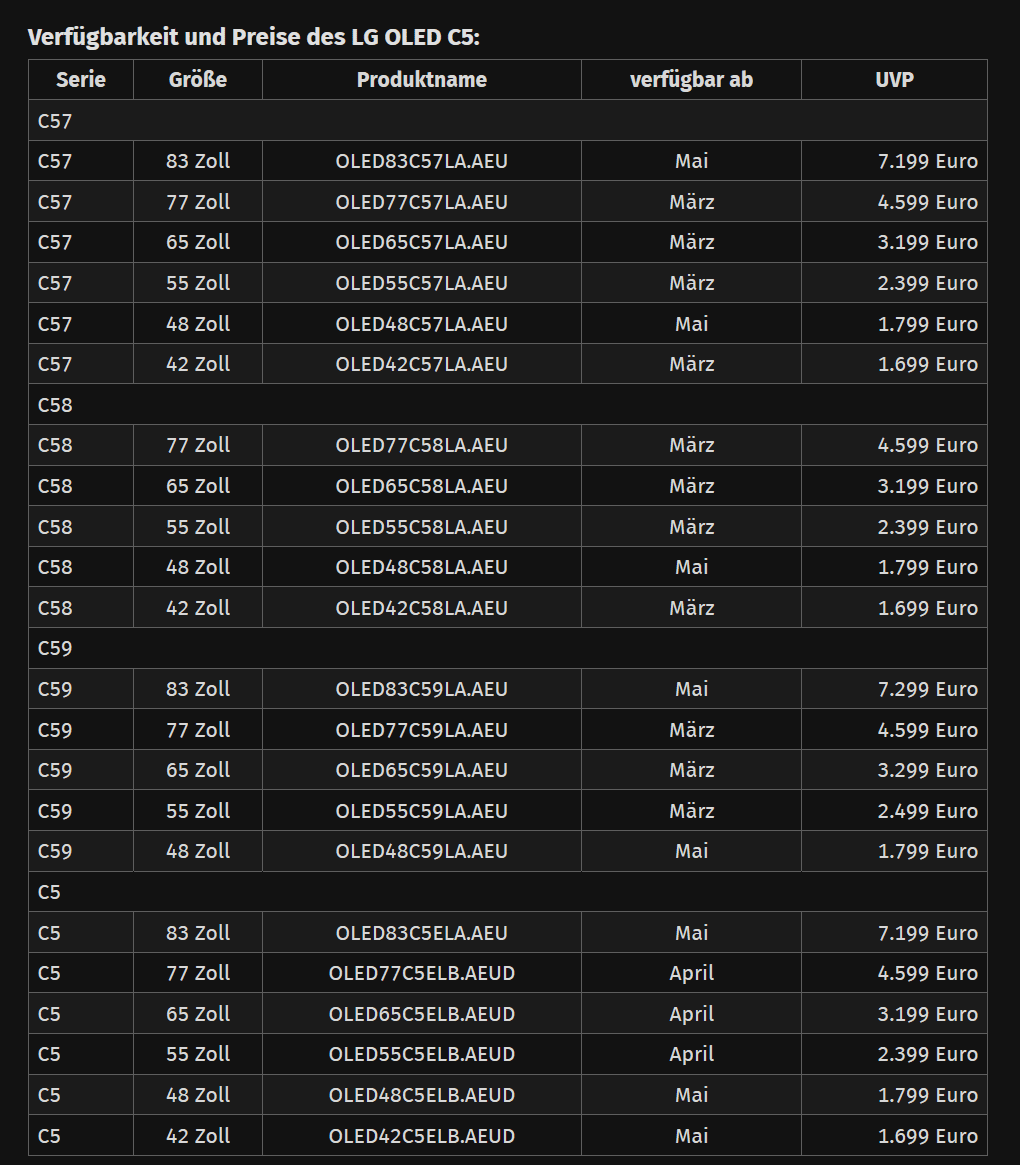This screenshot has height=1165, width=1020.
Task: Click the 'verfügbar ab' column header
Action: click(691, 79)
